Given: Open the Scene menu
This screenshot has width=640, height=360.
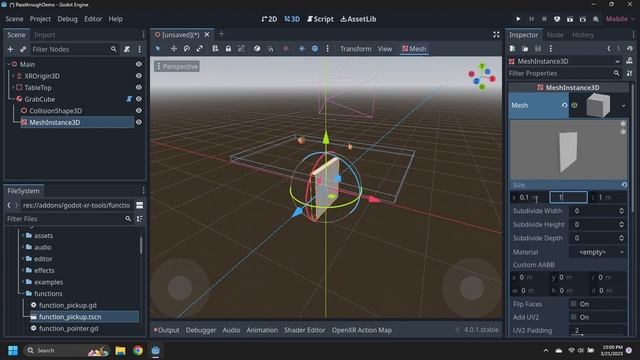Looking at the screenshot, I should (x=14, y=19).
